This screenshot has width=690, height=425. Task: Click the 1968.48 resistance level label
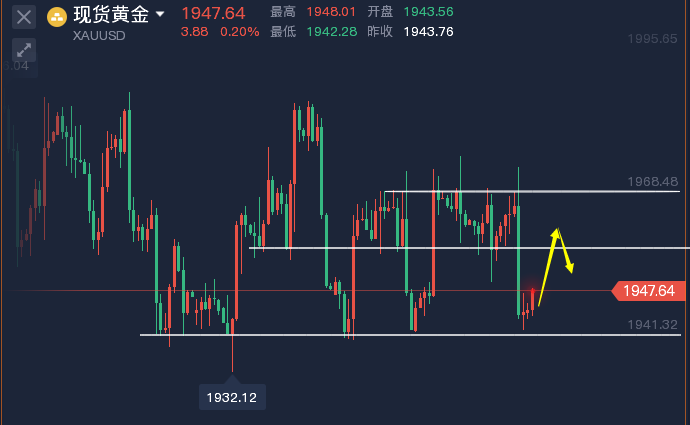pos(653,182)
